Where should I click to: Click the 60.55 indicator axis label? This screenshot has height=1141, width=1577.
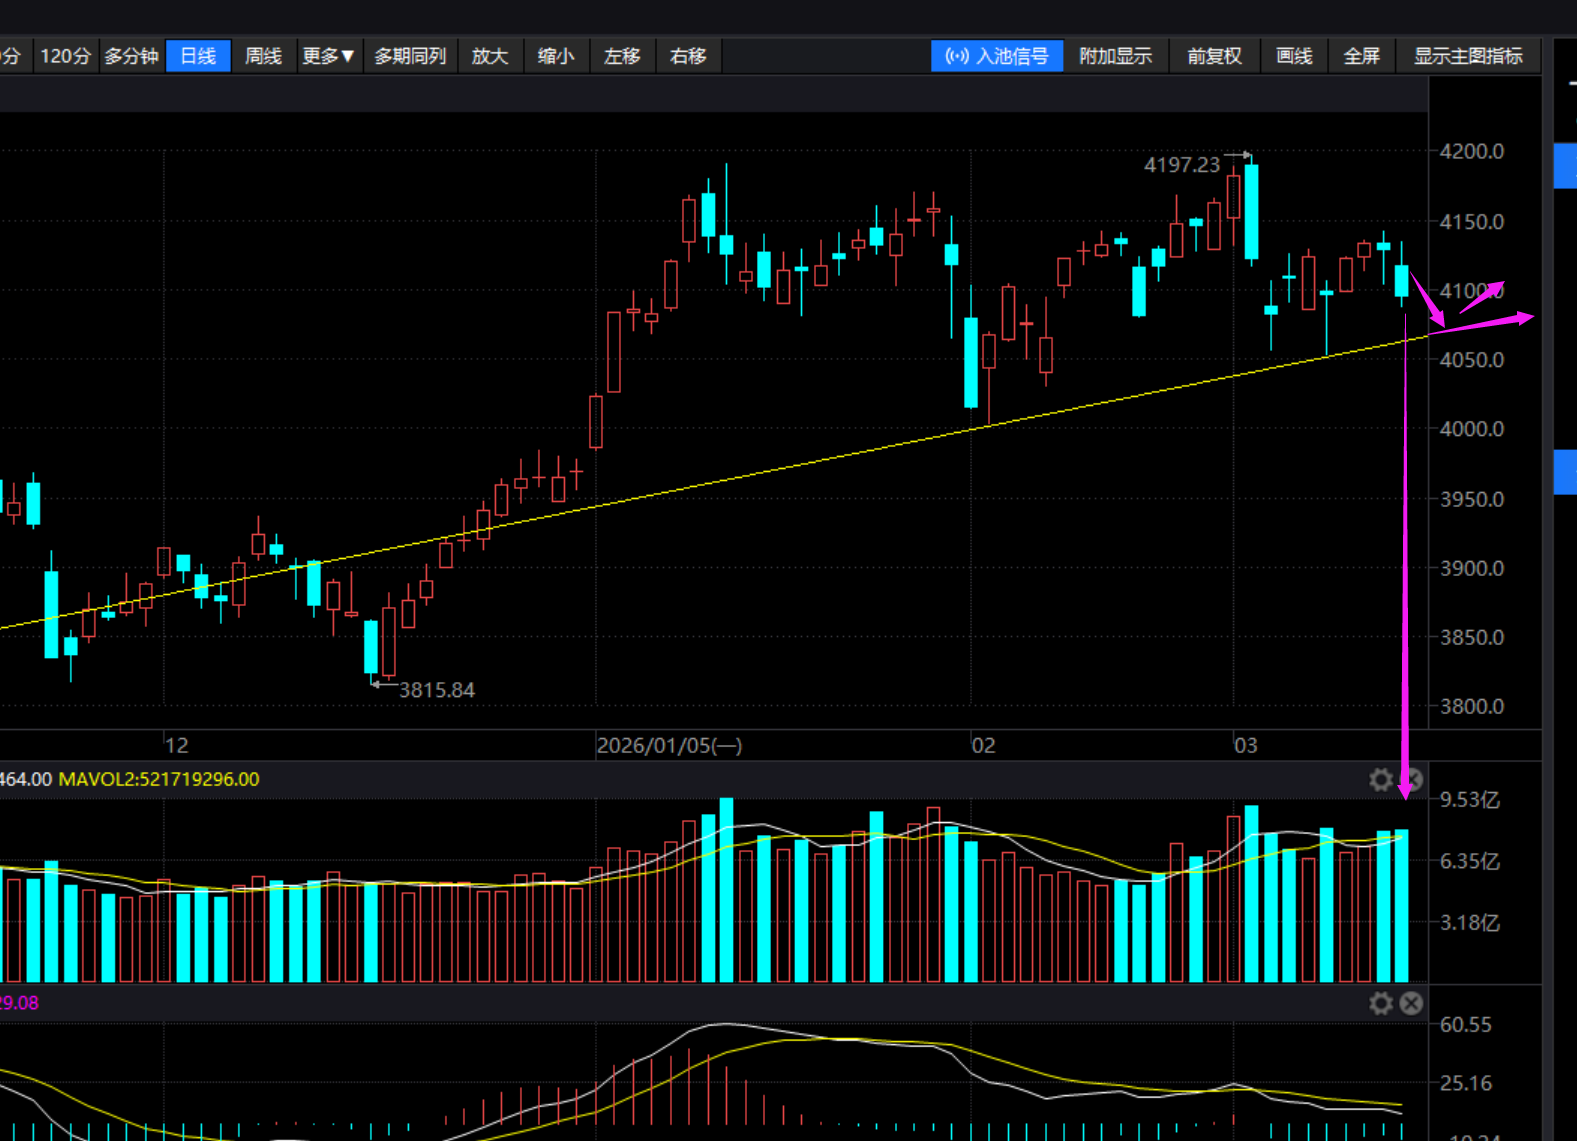tap(1466, 1024)
